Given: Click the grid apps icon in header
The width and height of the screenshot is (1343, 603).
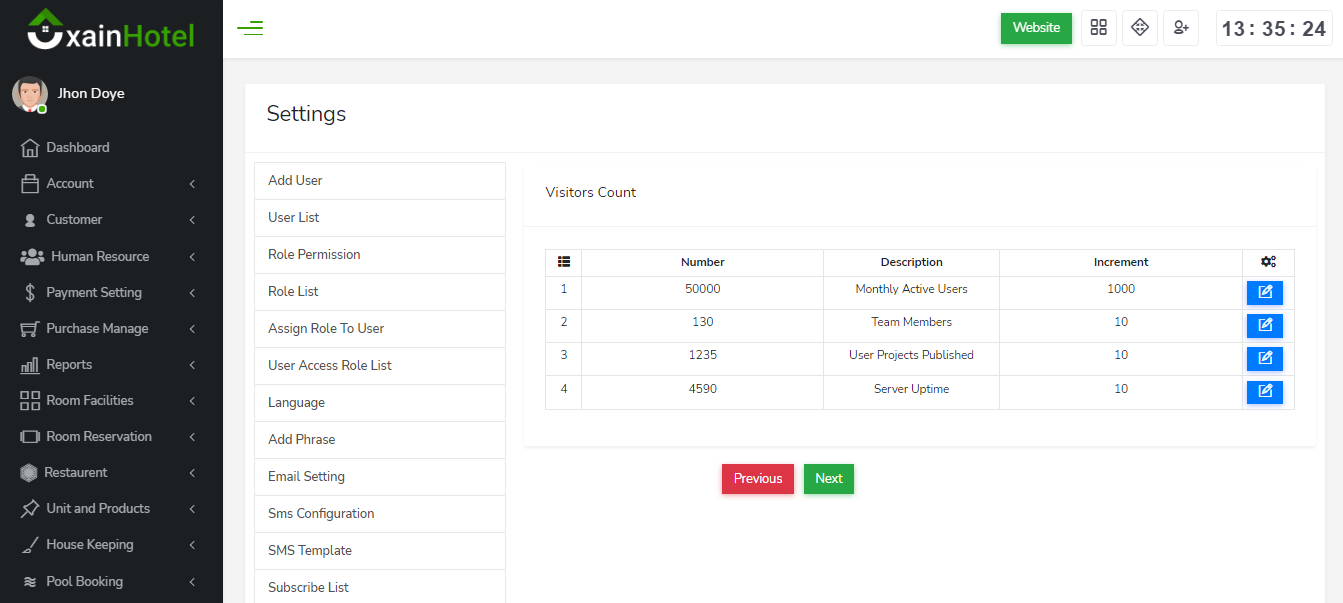Looking at the screenshot, I should point(1098,28).
